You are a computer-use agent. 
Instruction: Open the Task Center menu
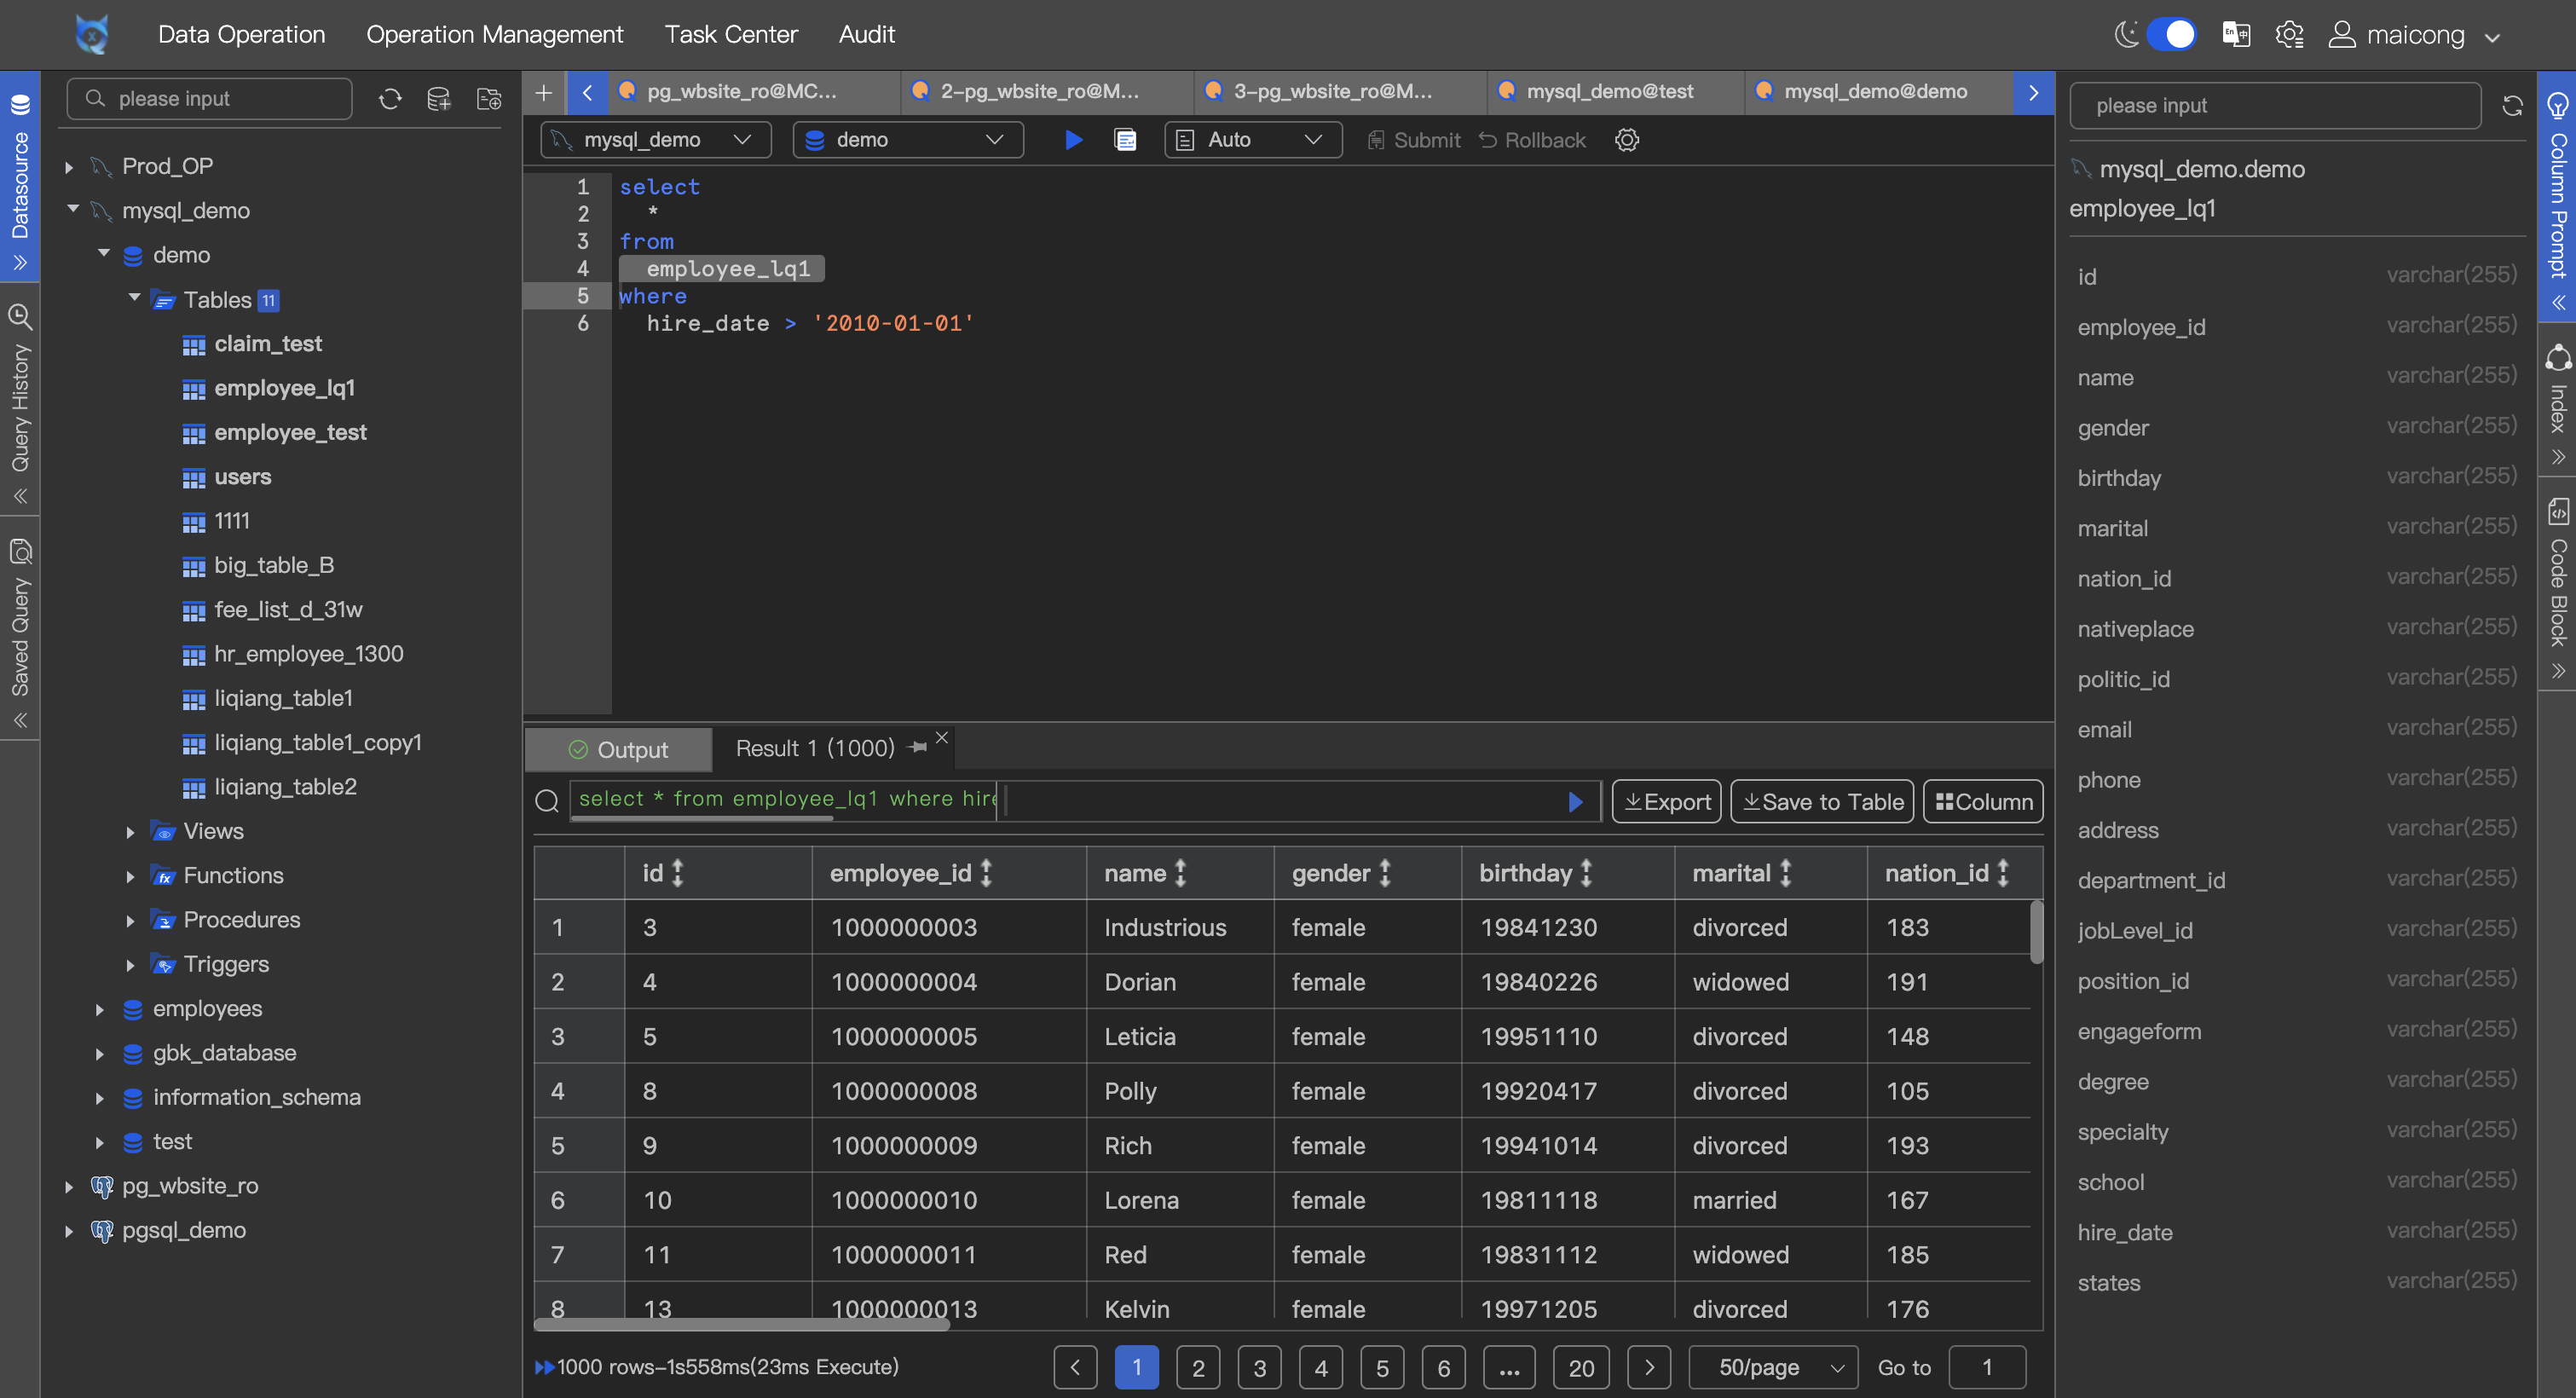[x=731, y=35]
